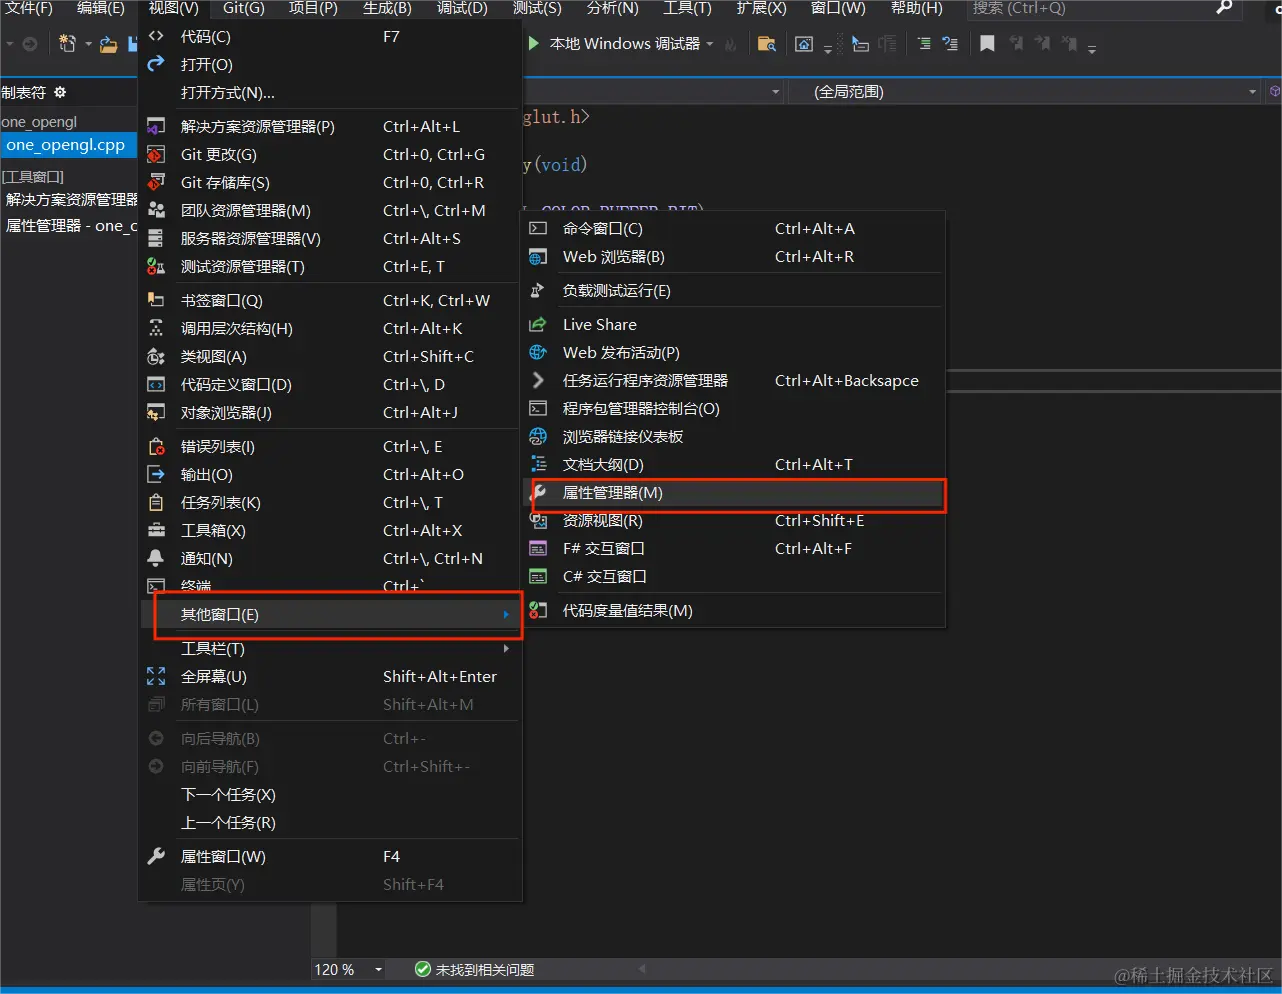Click 文件(F) in menu bar
The height and width of the screenshot is (994, 1282).
tap(29, 8)
